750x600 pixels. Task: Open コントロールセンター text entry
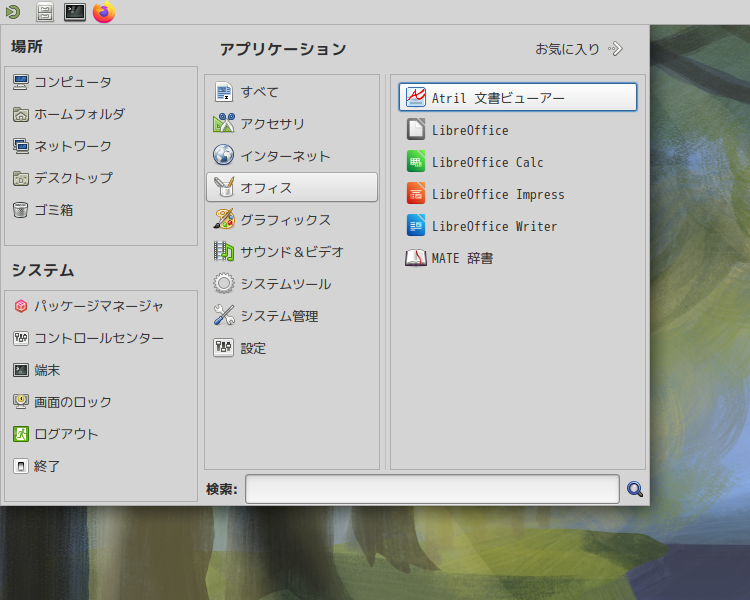click(x=99, y=338)
